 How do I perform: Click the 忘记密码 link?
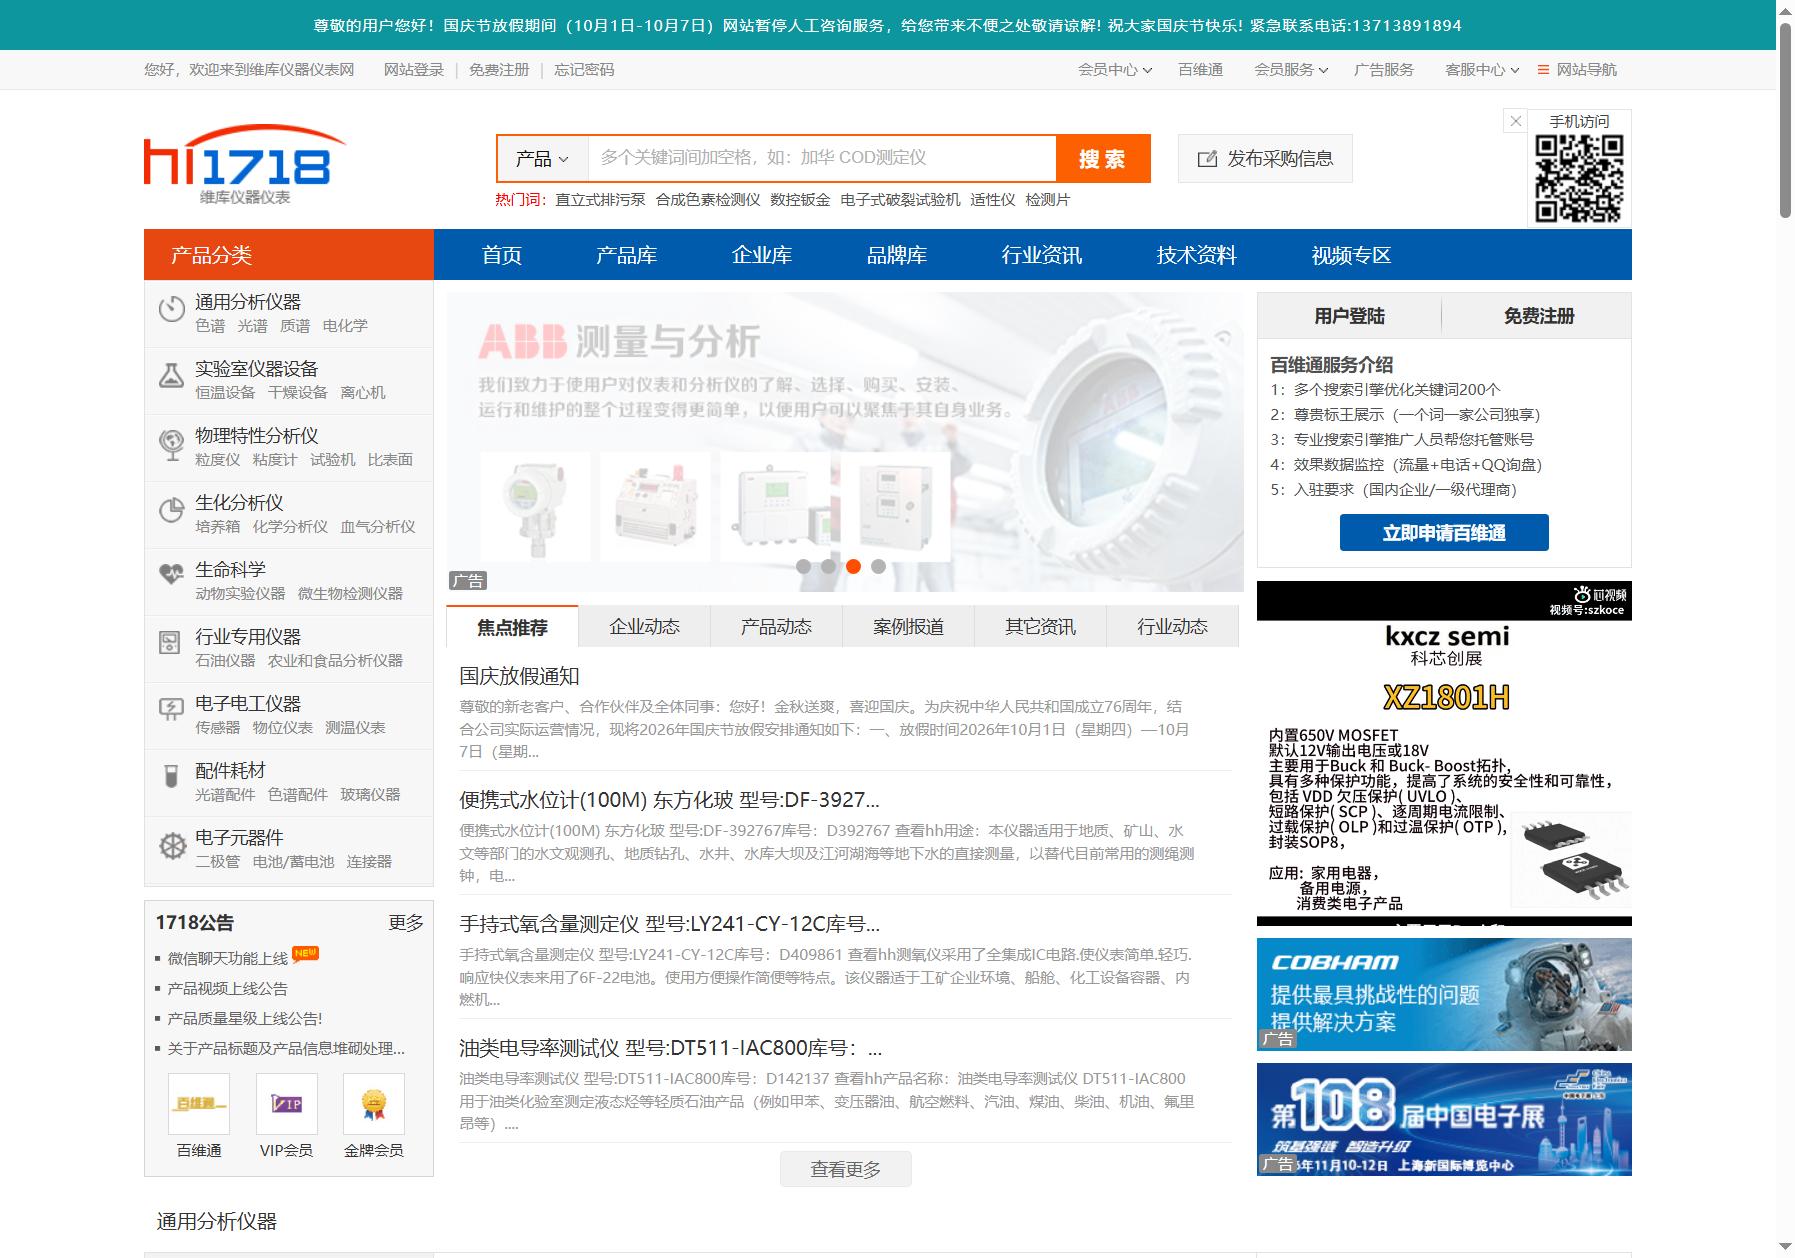pos(584,70)
